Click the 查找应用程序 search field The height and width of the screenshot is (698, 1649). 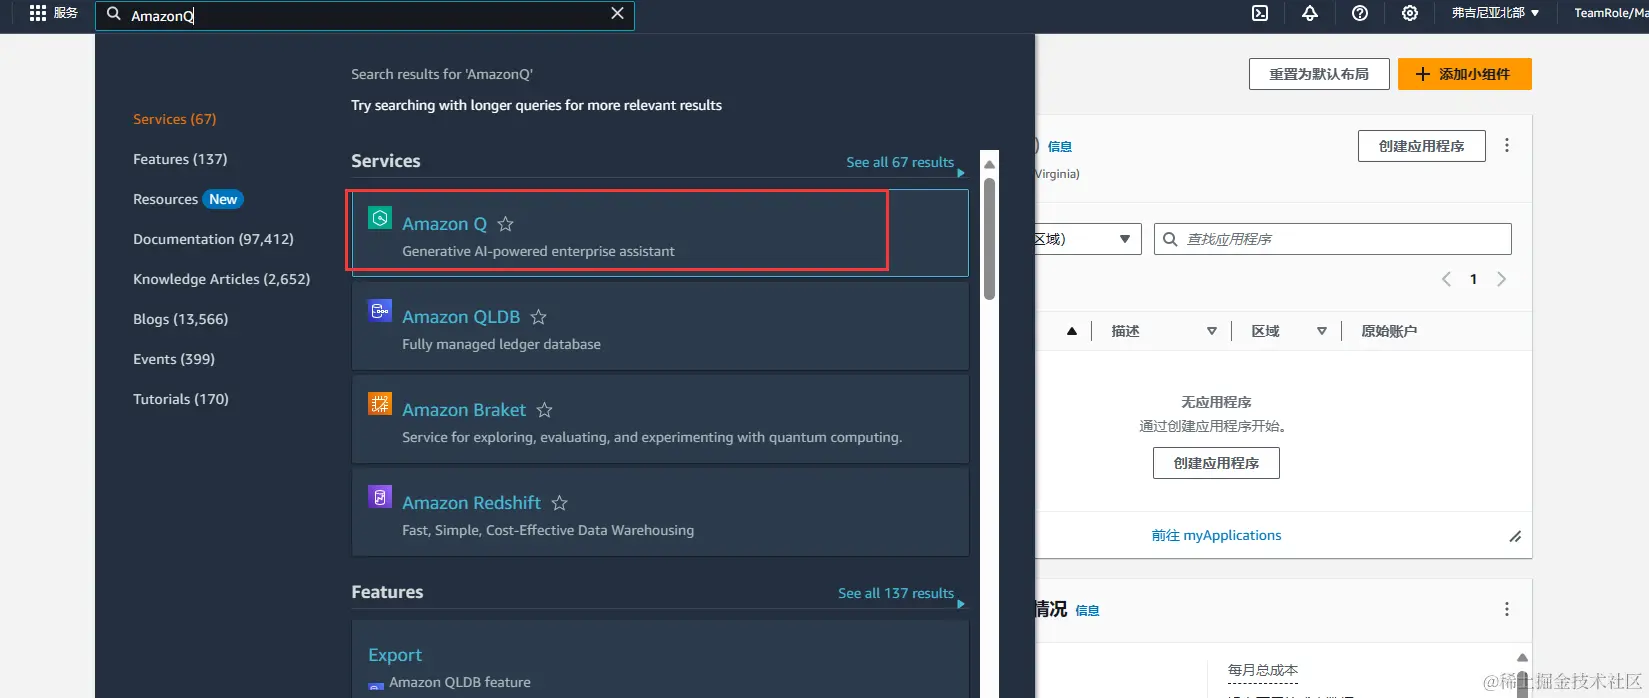tap(1332, 239)
